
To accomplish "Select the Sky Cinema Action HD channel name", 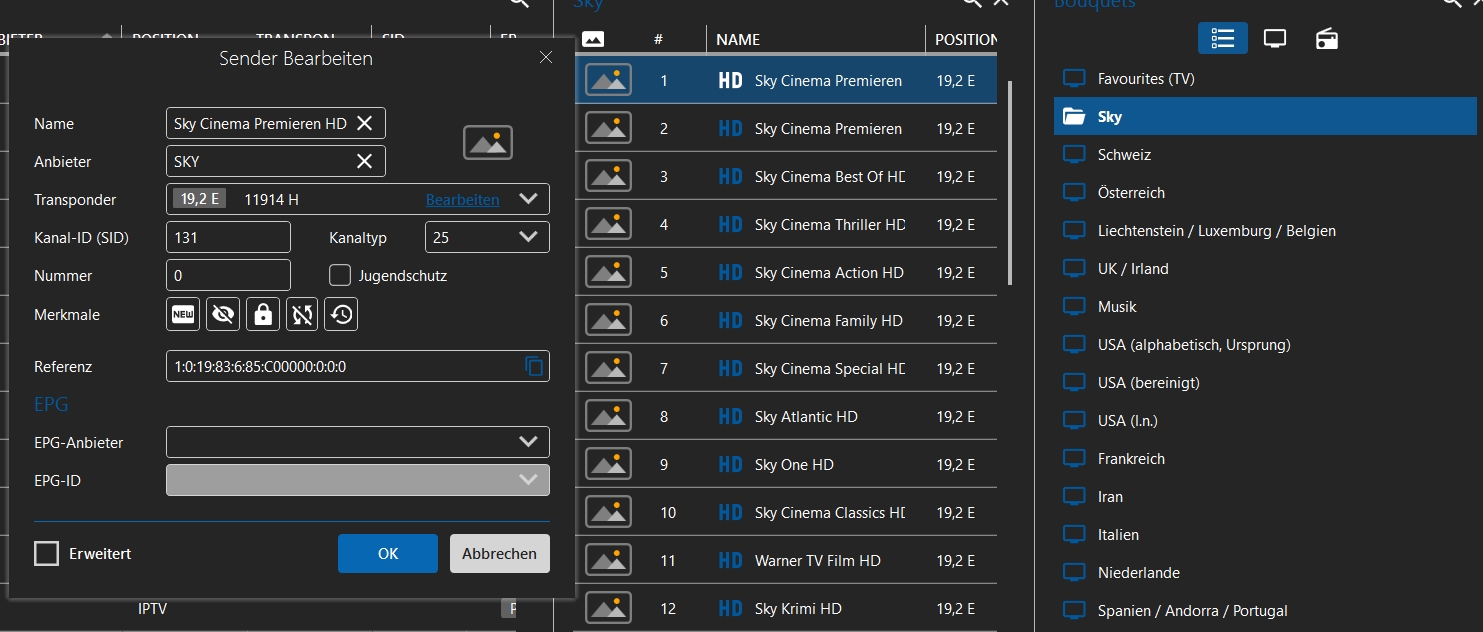I will pyautogui.click(x=829, y=273).
